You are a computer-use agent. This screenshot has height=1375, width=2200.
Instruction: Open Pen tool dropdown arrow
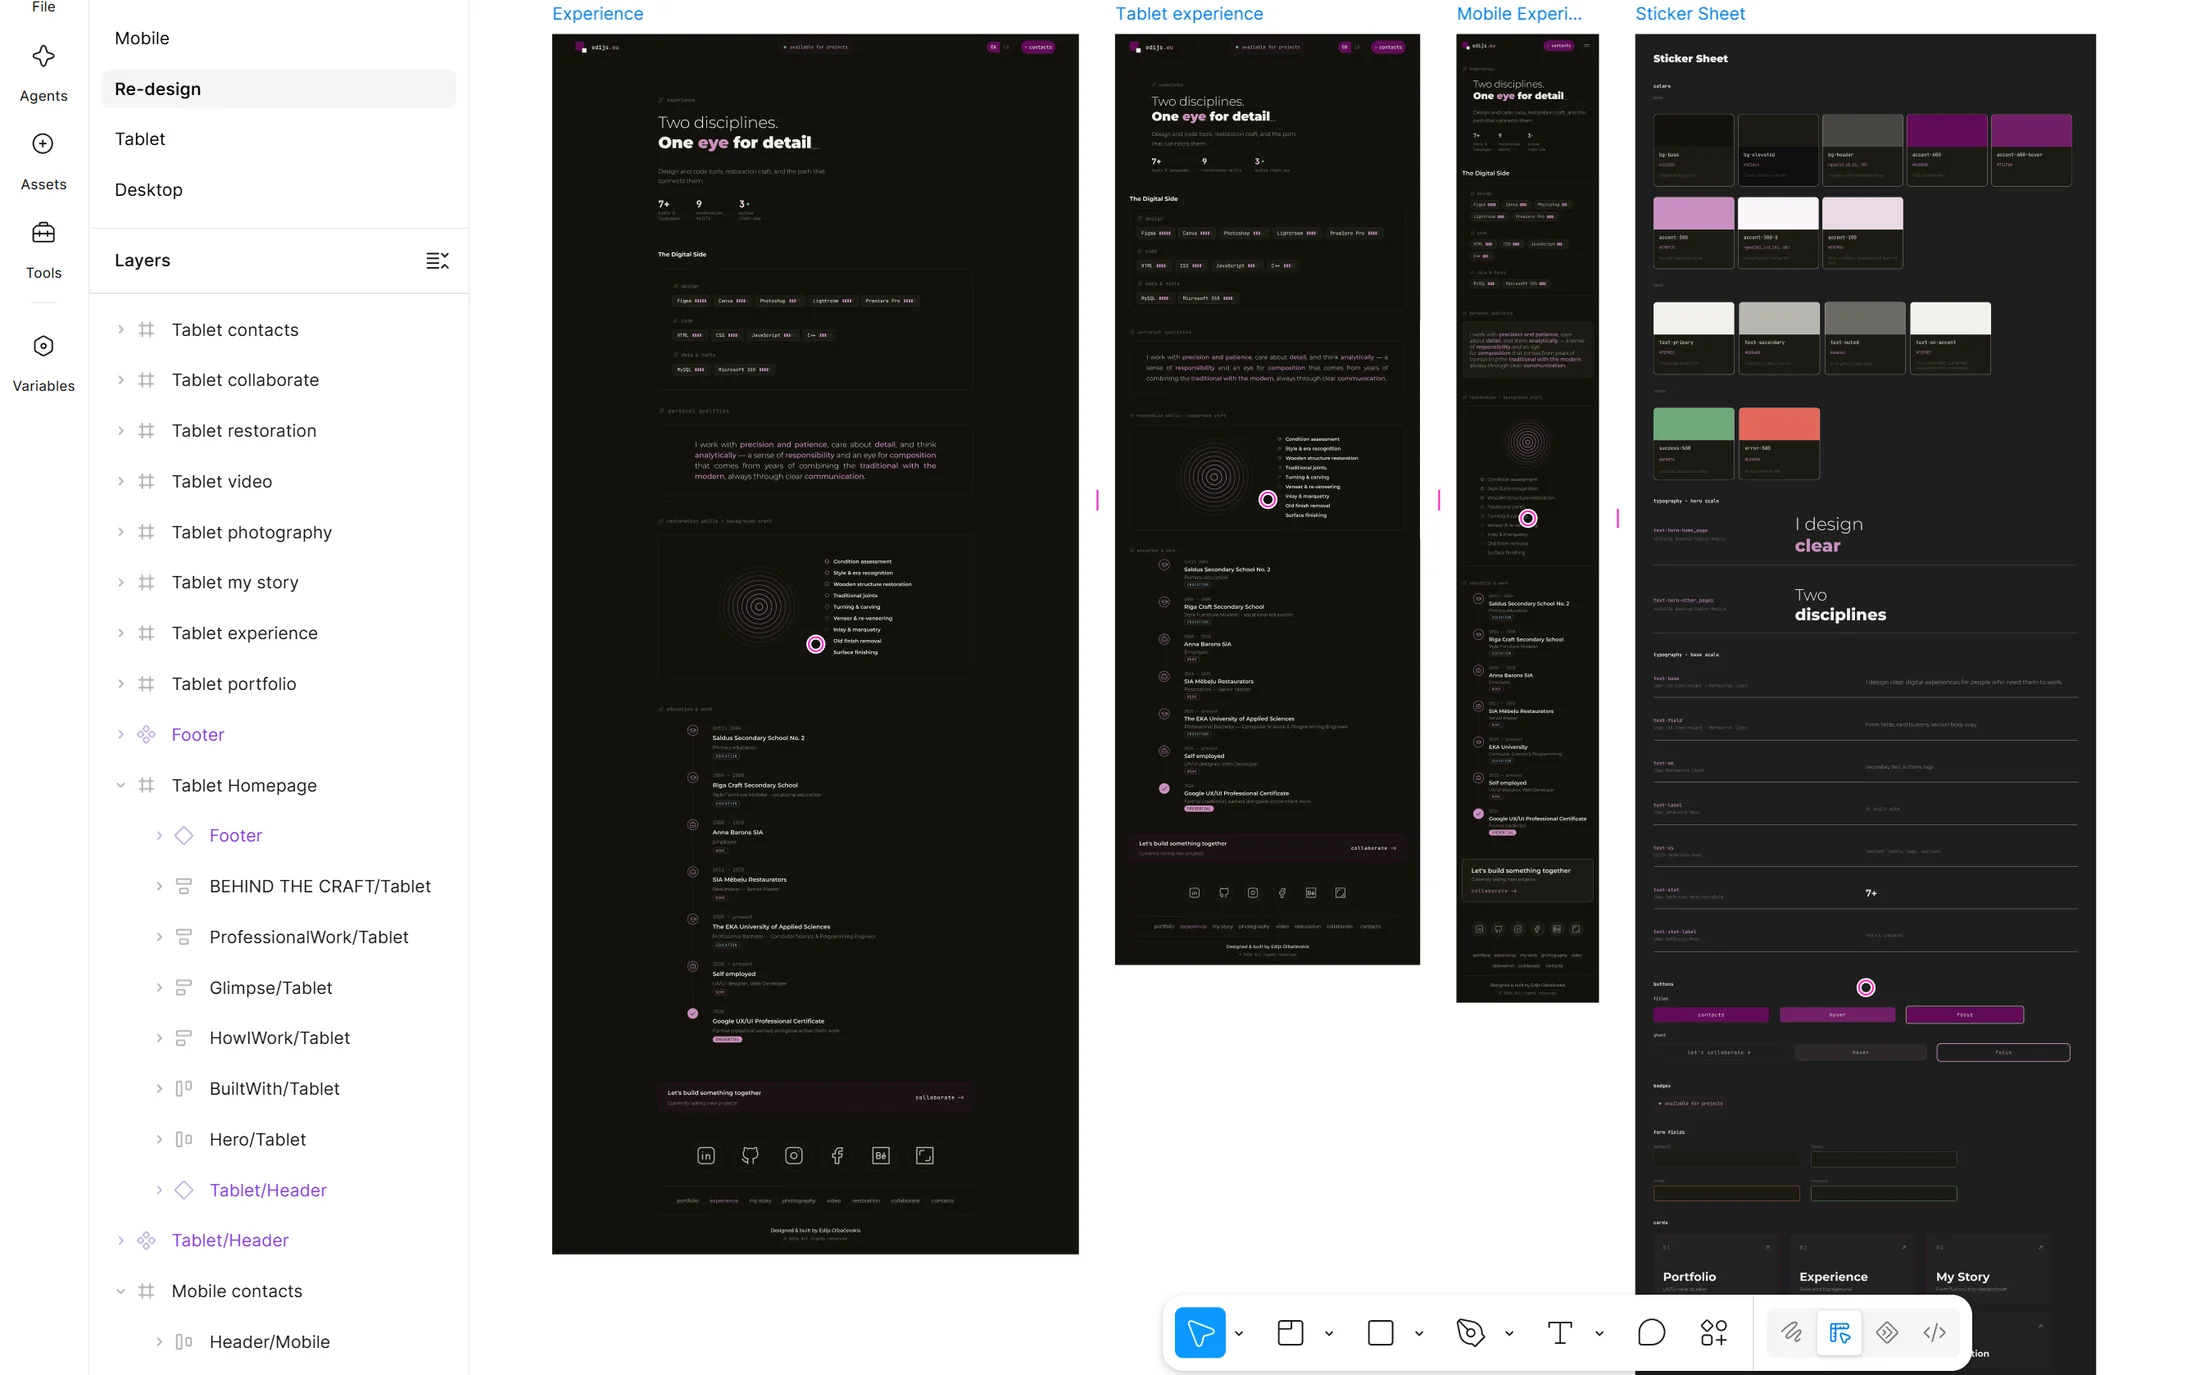tap(1509, 1333)
